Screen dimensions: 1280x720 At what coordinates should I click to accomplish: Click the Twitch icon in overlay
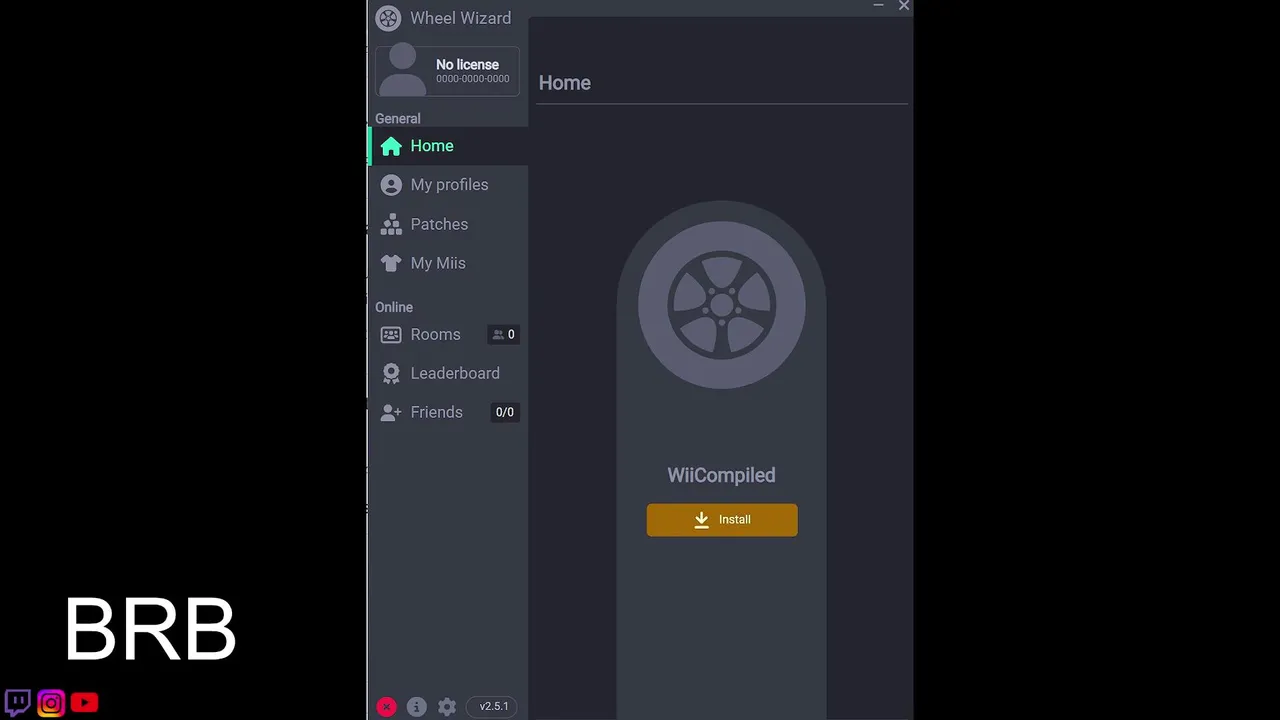coord(17,703)
